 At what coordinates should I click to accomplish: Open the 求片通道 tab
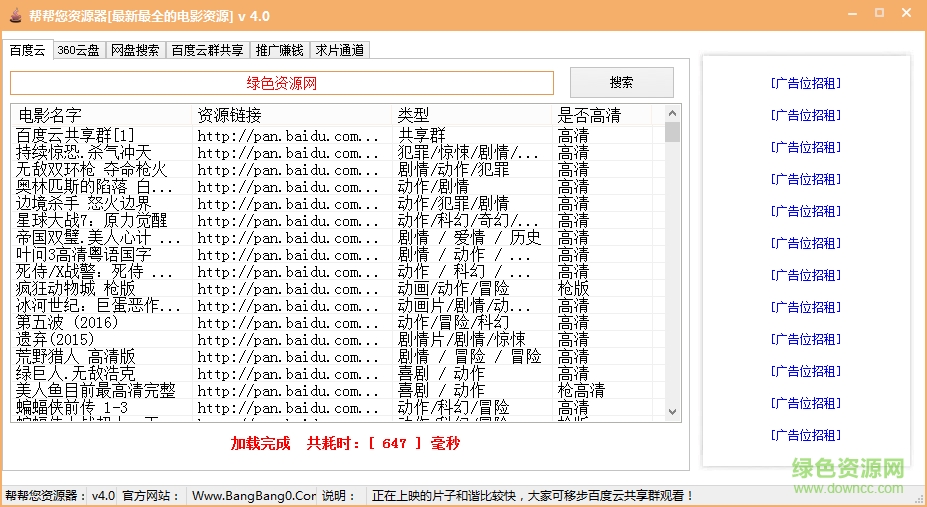pos(340,51)
